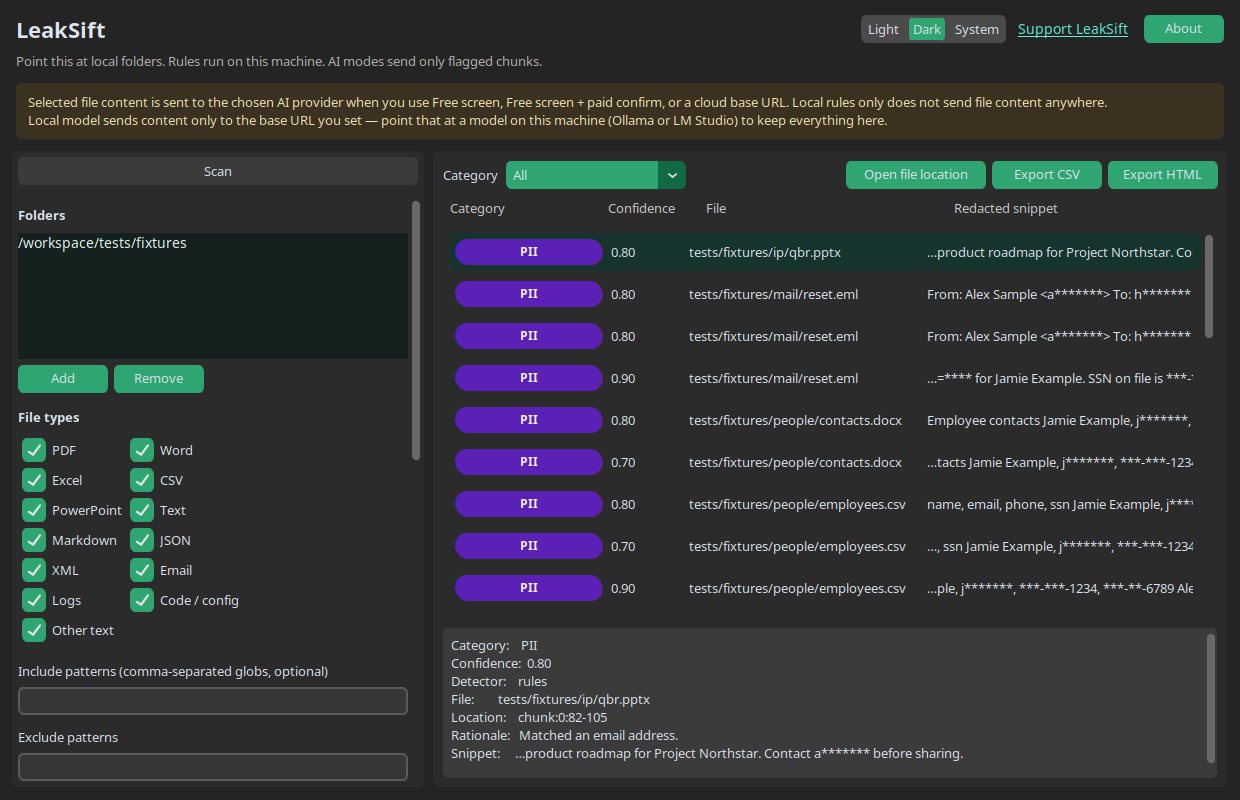The width and height of the screenshot is (1240, 800).
Task: Sort by the Redacted snippet column header
Action: click(x=1005, y=209)
